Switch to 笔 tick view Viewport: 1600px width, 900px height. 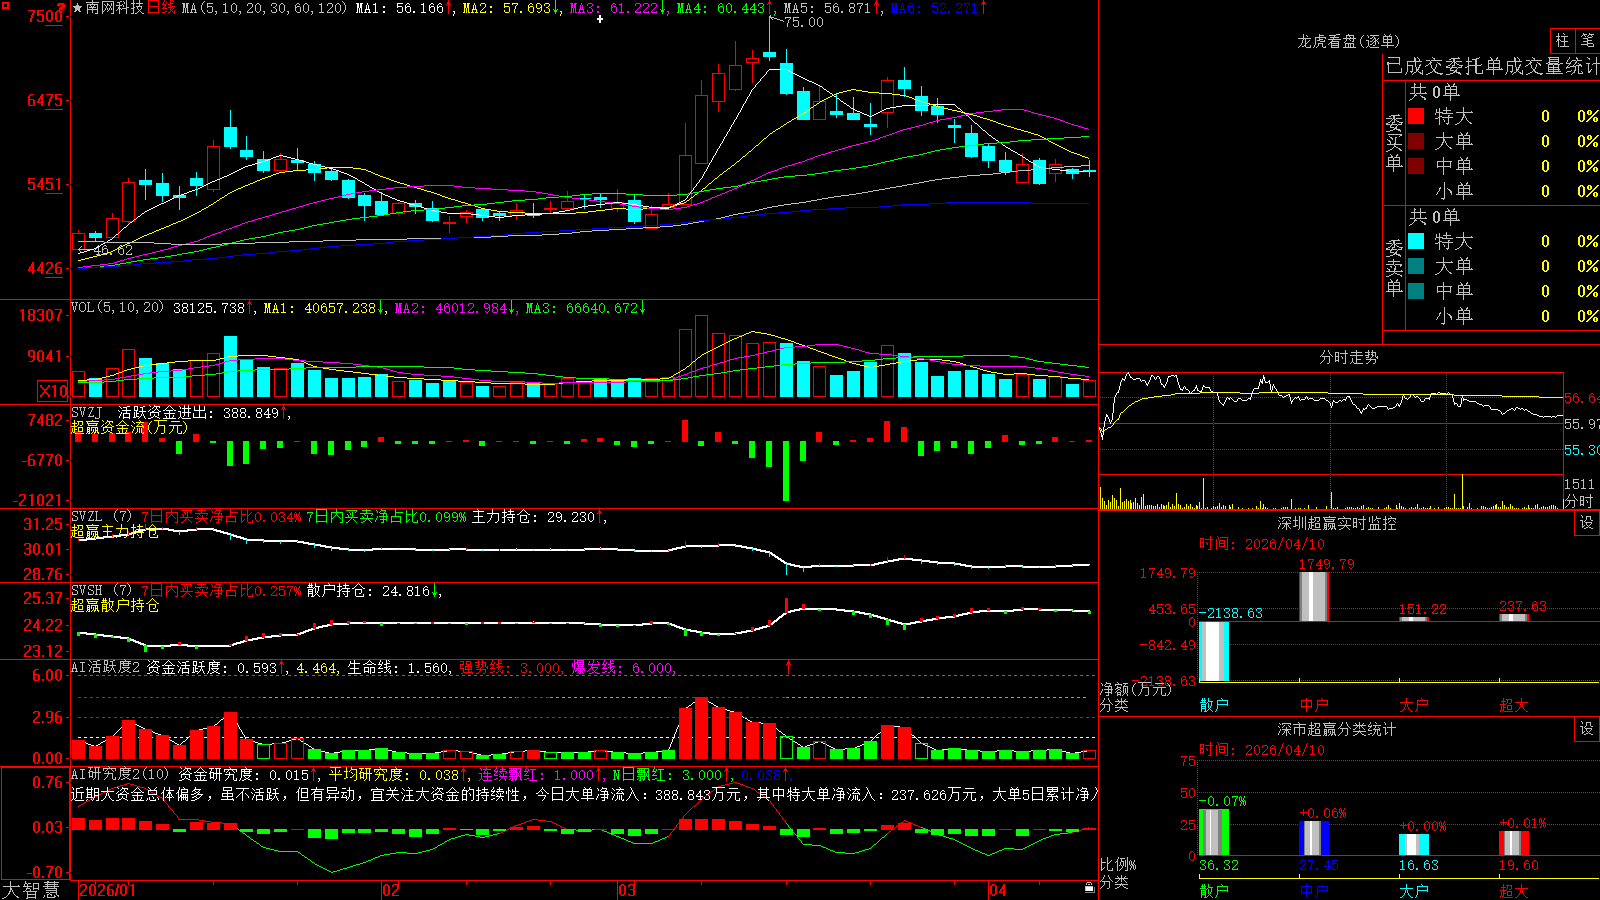(x=1587, y=40)
